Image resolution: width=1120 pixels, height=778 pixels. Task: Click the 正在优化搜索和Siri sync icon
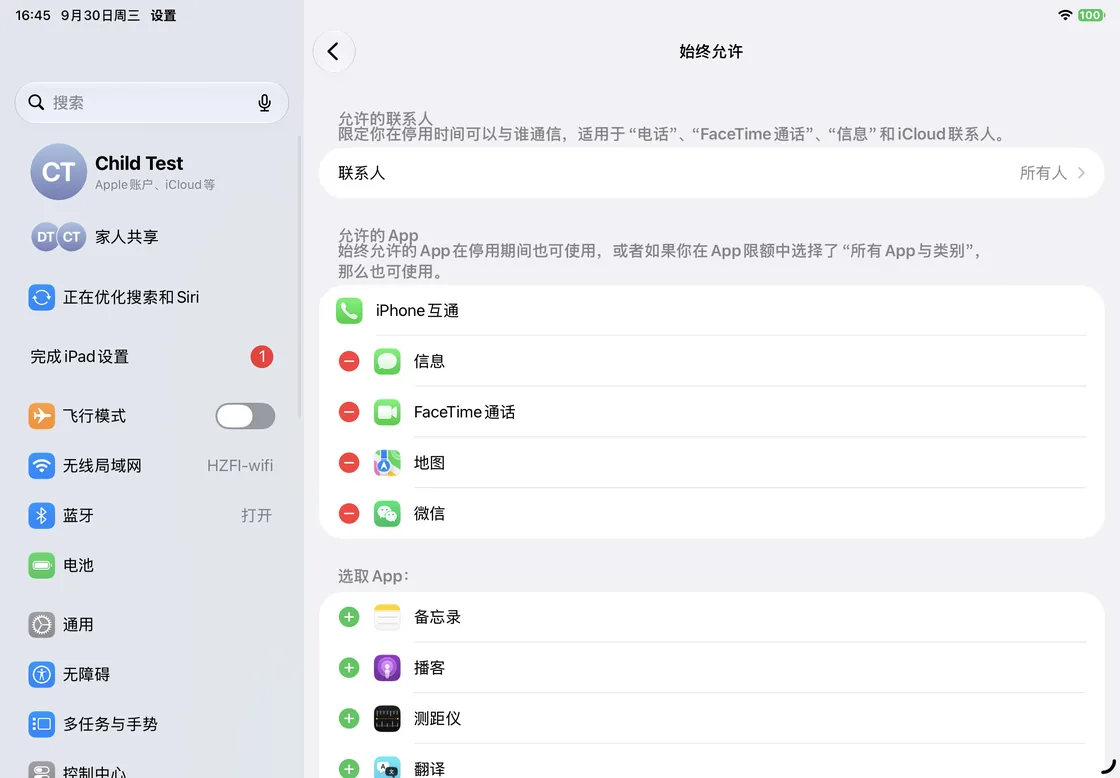pyautogui.click(x=41, y=297)
